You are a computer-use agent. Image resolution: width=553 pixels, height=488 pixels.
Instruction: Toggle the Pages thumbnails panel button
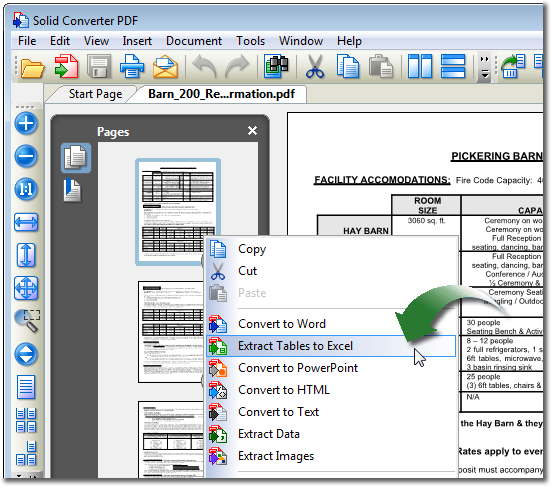tap(75, 158)
